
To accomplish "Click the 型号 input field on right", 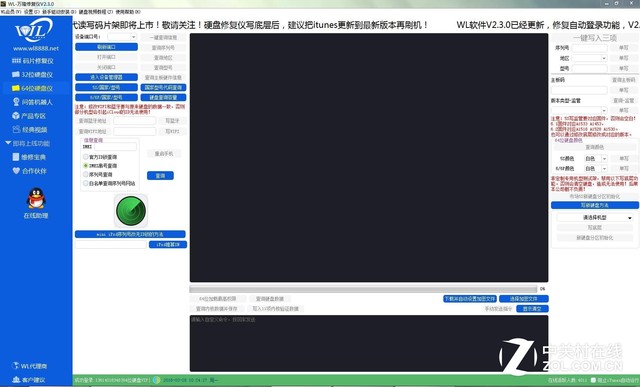I will click(x=589, y=69).
